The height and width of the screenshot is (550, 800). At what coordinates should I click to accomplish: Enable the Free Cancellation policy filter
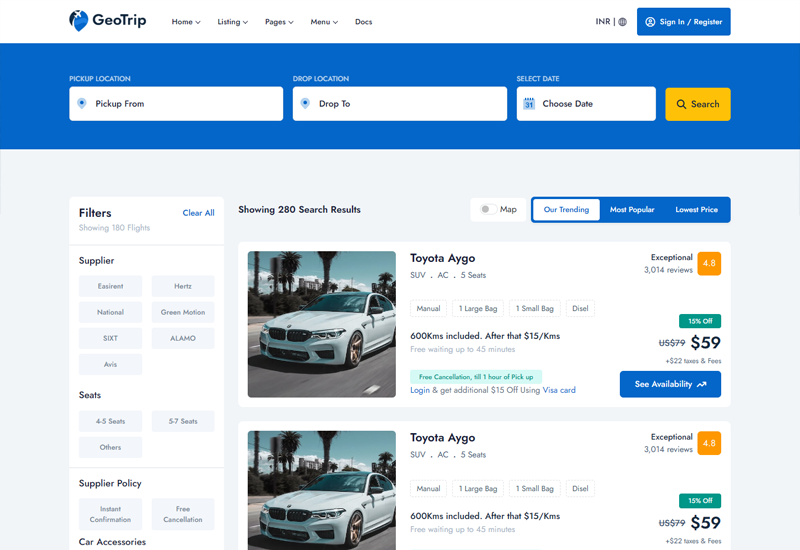coord(183,514)
